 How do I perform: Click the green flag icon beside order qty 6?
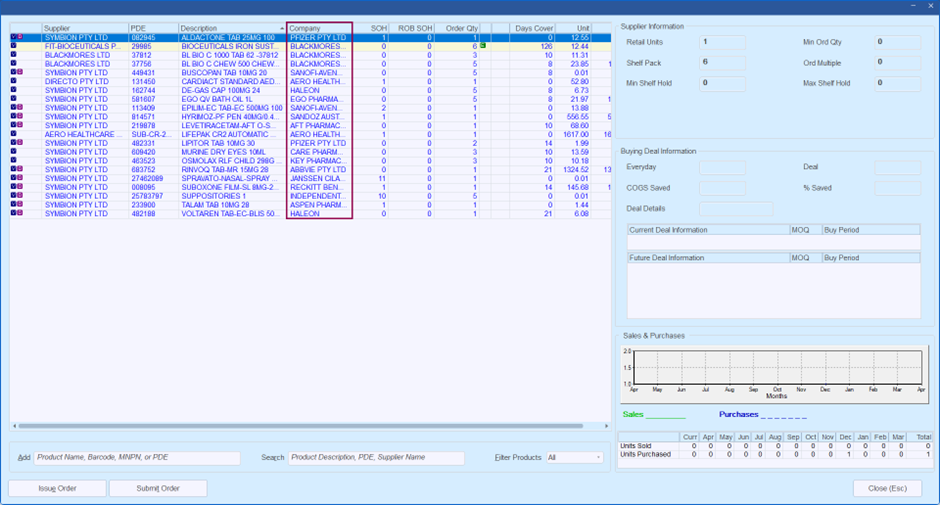click(x=483, y=46)
